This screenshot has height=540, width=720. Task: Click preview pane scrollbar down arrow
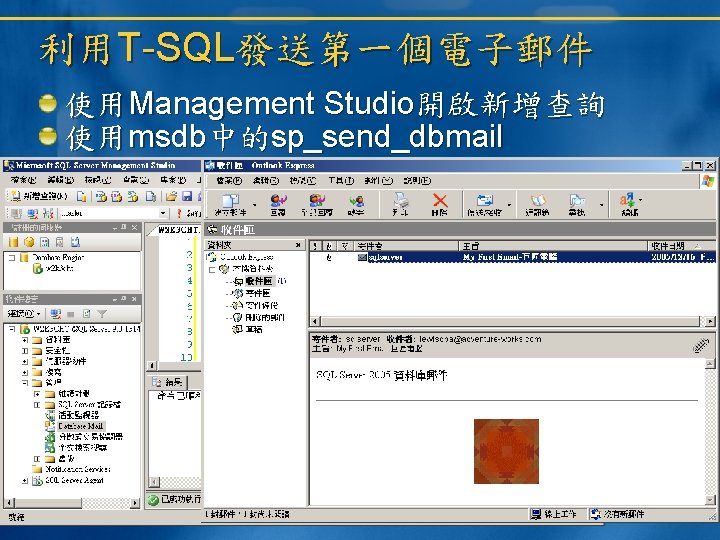(710, 500)
